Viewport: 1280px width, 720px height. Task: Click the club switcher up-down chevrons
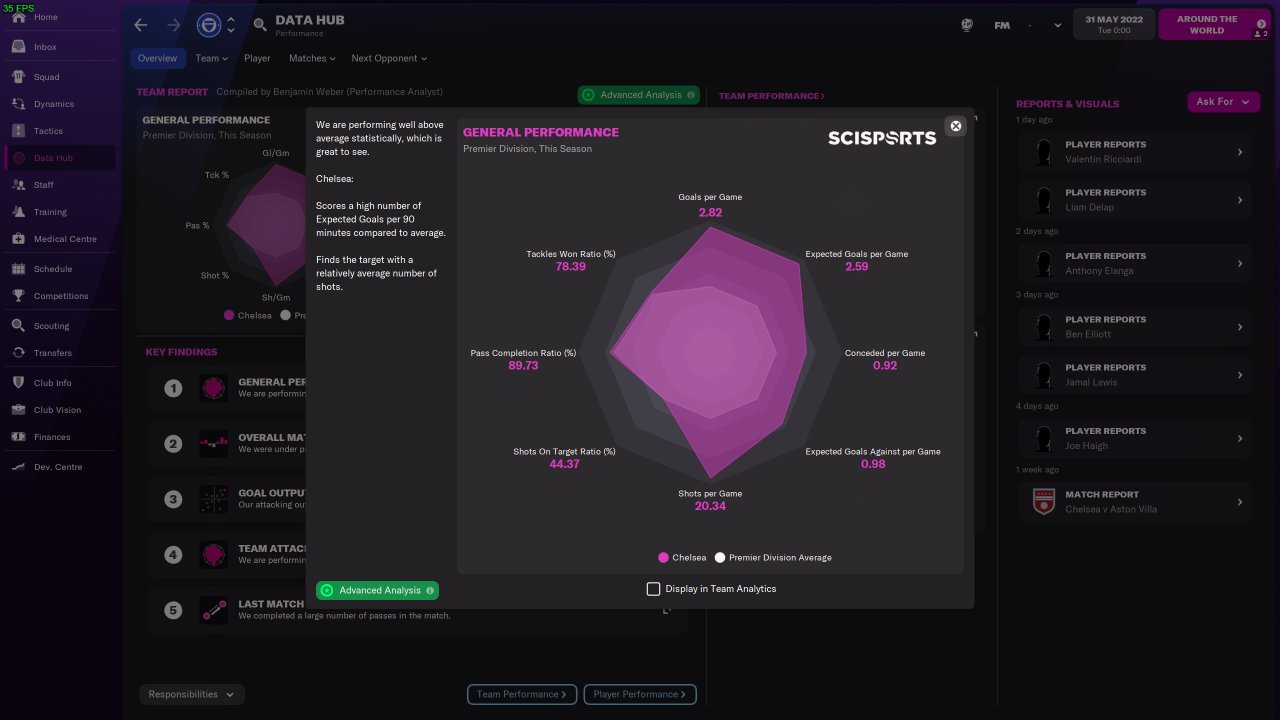[231, 25]
